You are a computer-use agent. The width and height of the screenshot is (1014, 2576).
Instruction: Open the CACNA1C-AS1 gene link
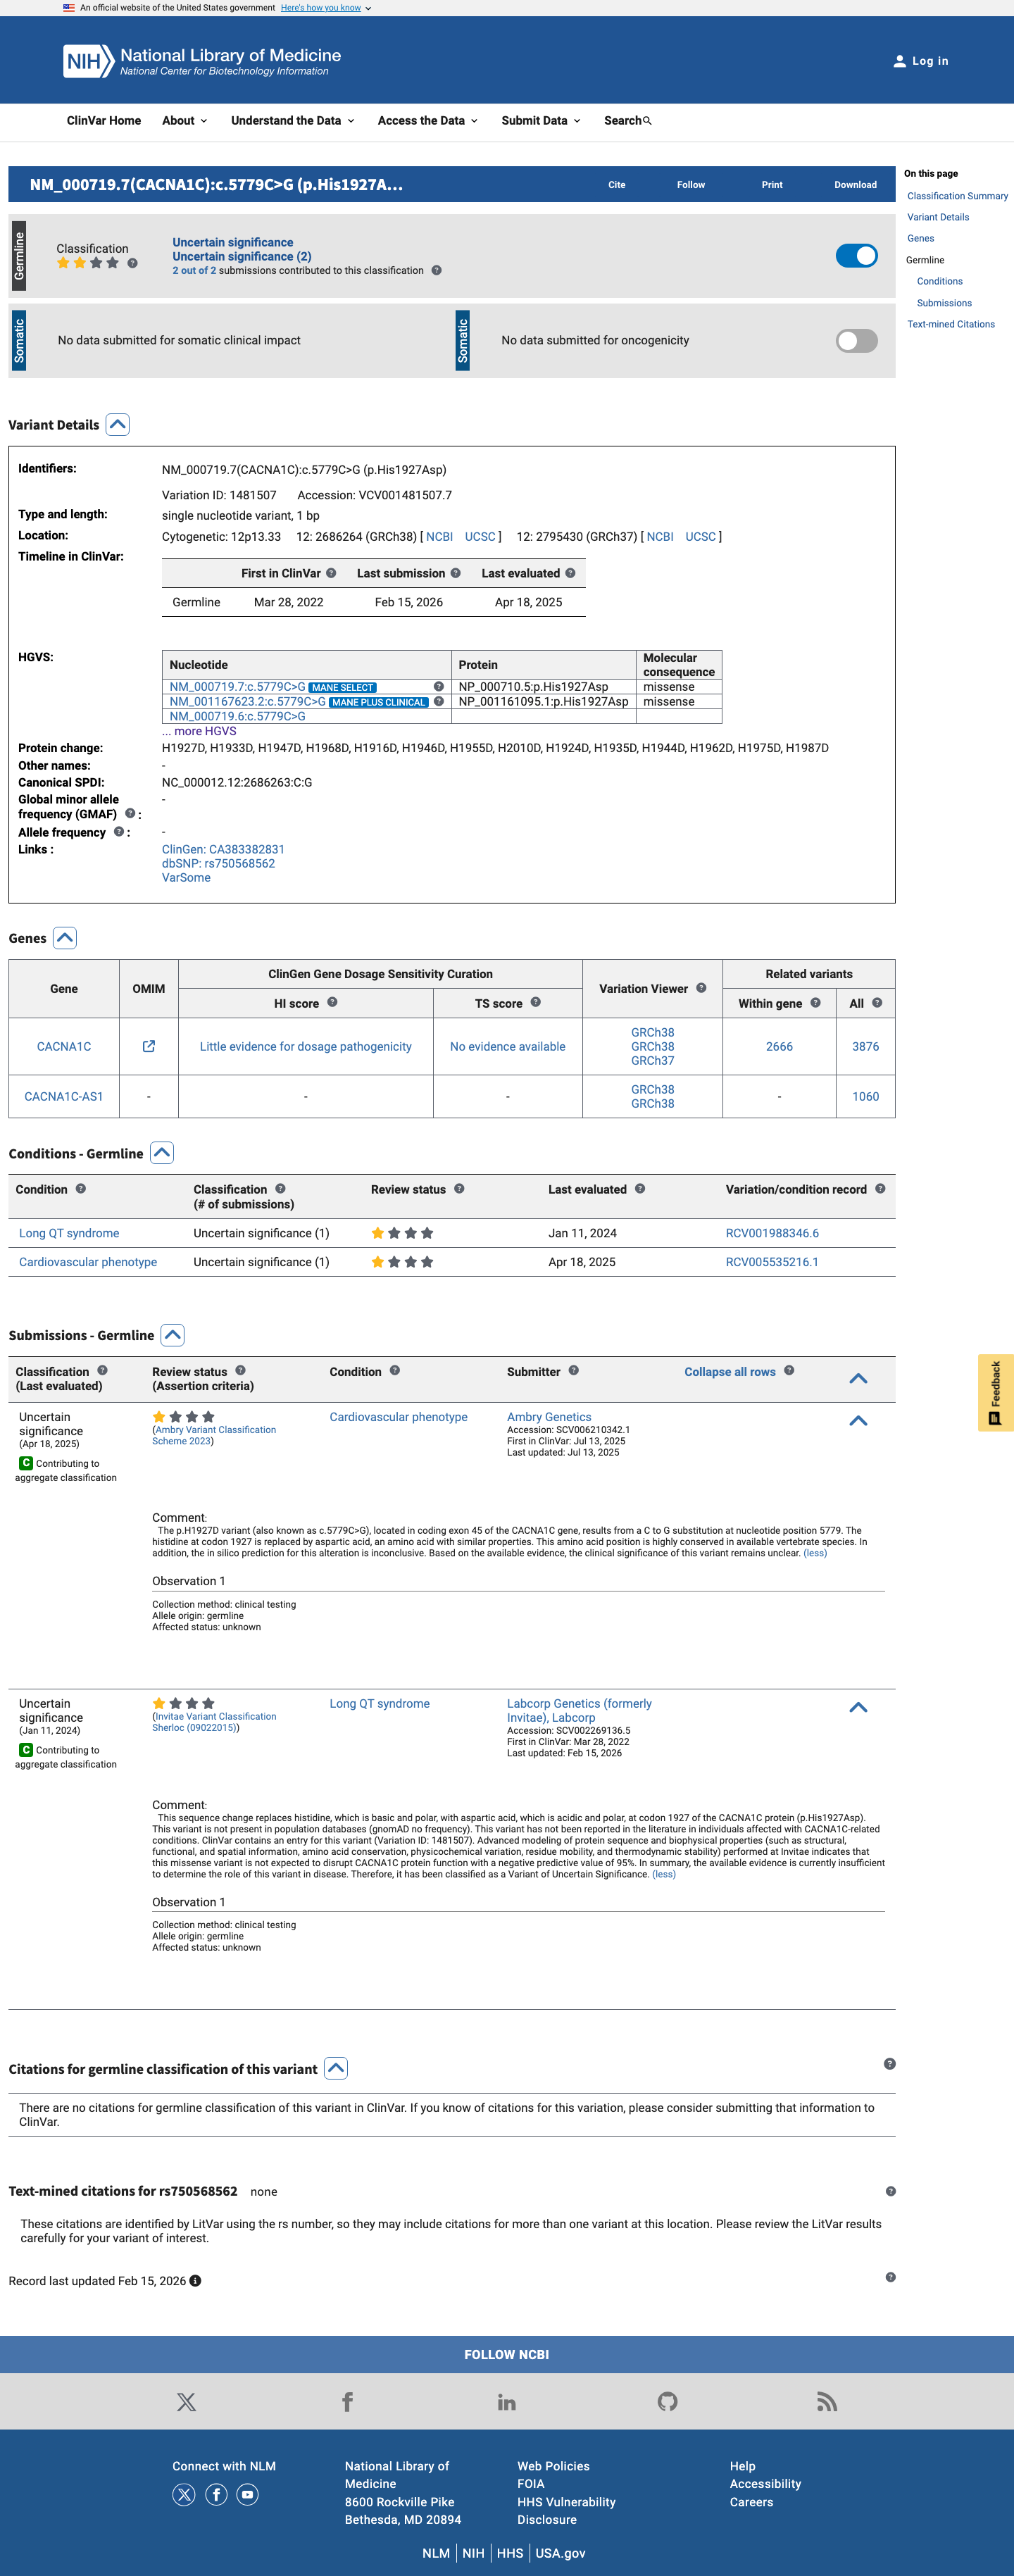(64, 1096)
